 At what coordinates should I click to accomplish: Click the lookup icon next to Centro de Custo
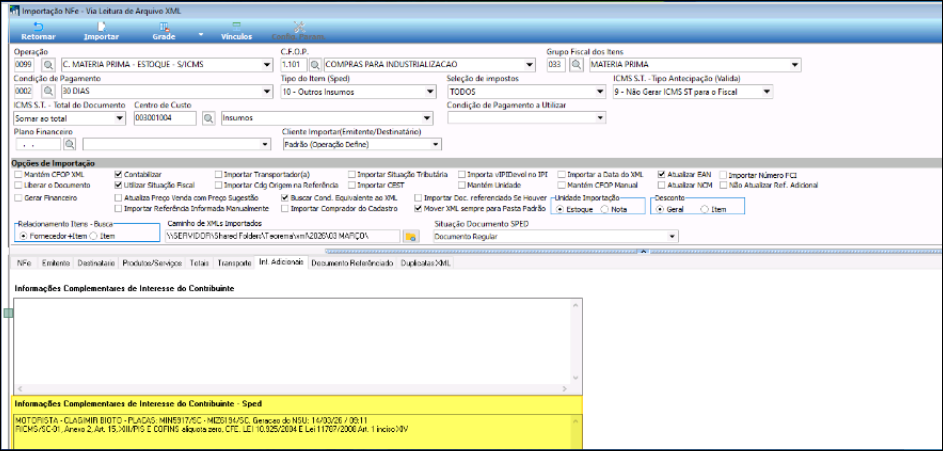pyautogui.click(x=209, y=118)
